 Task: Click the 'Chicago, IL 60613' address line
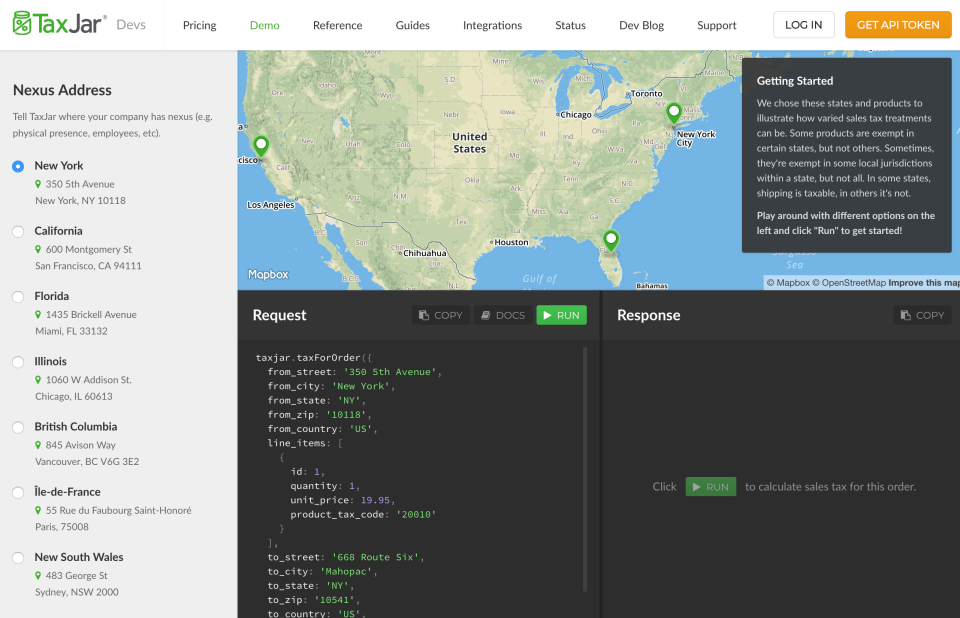click(73, 396)
